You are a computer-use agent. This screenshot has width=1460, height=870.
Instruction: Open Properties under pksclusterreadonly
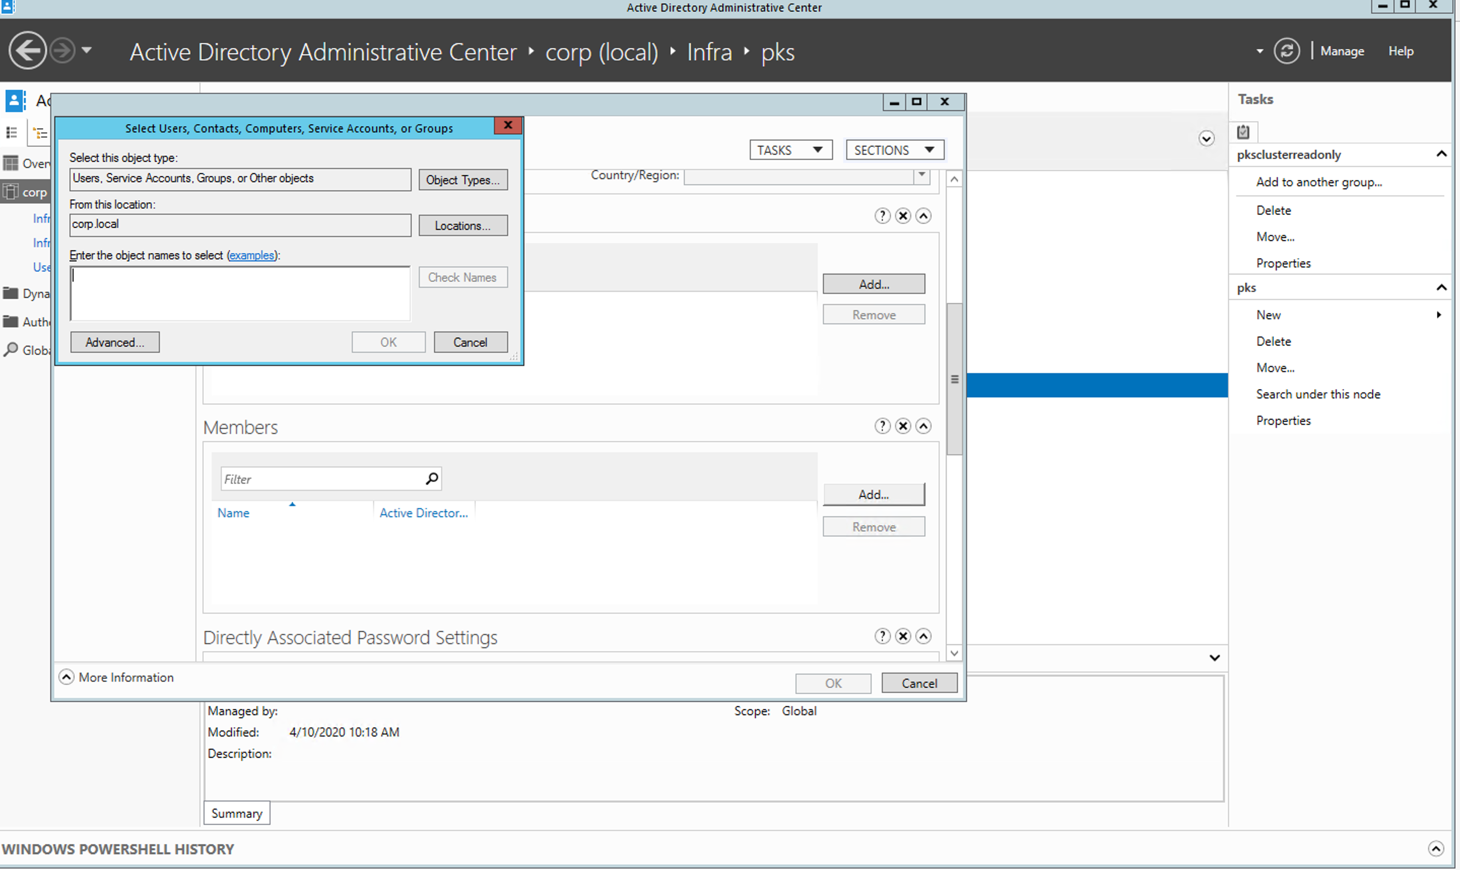click(1283, 263)
